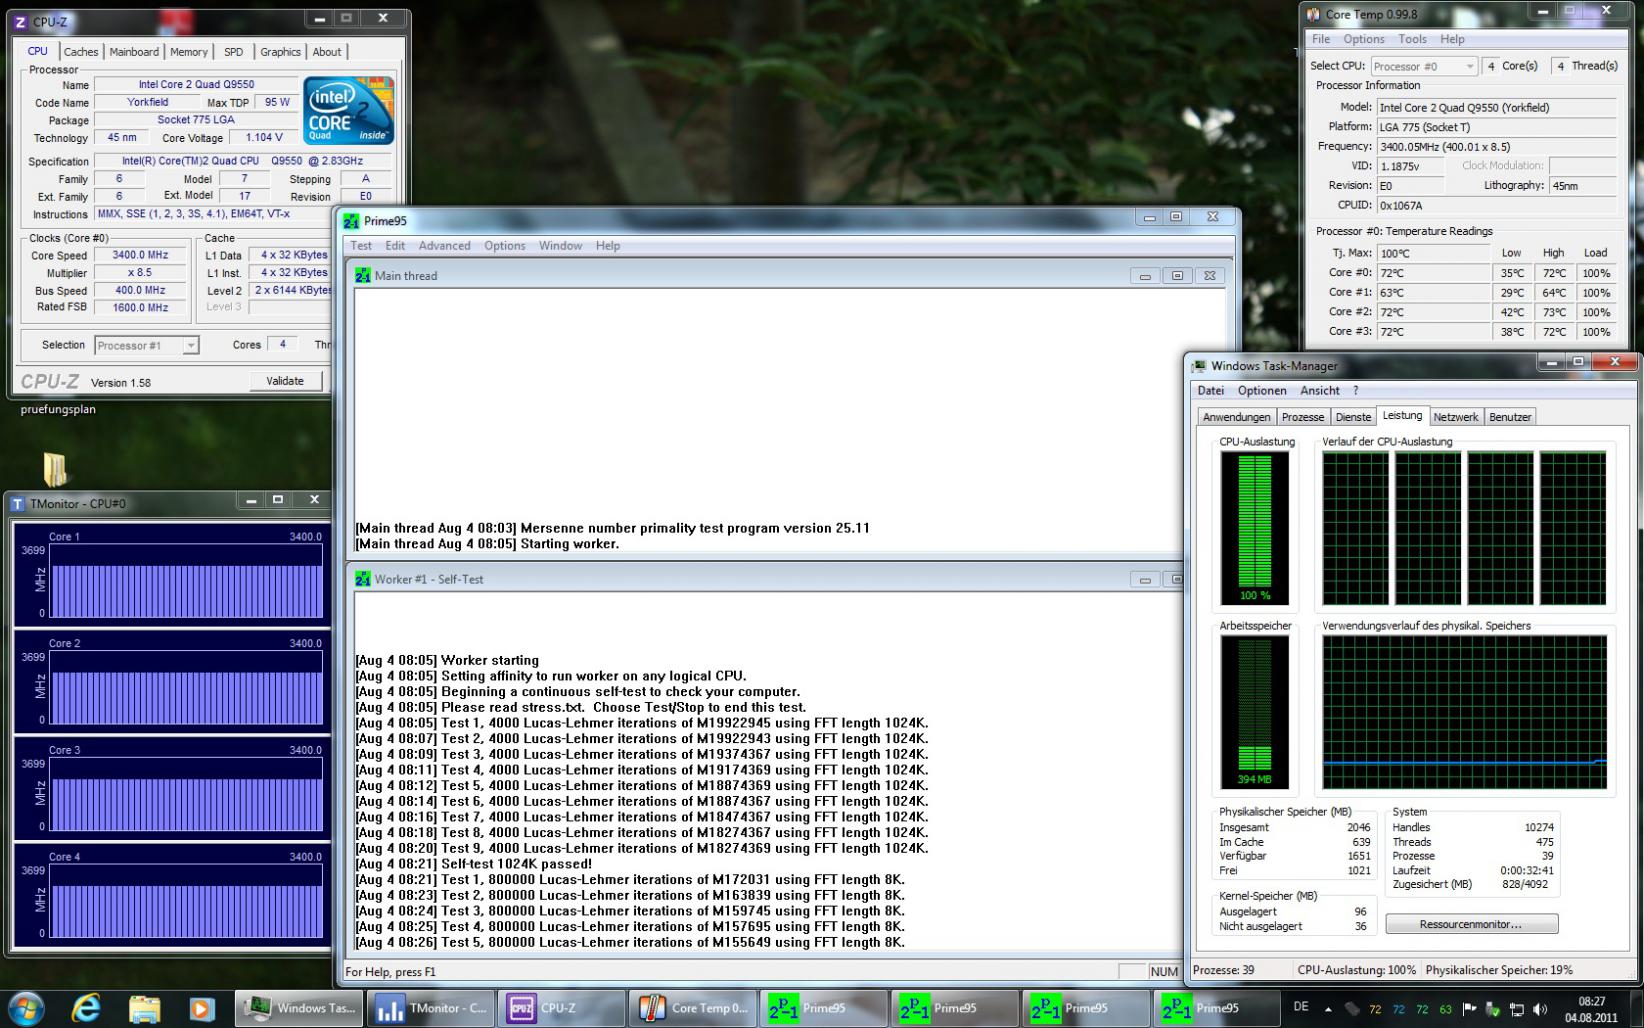Click the NUM indicator in Prime95 status bar

coord(1163,972)
